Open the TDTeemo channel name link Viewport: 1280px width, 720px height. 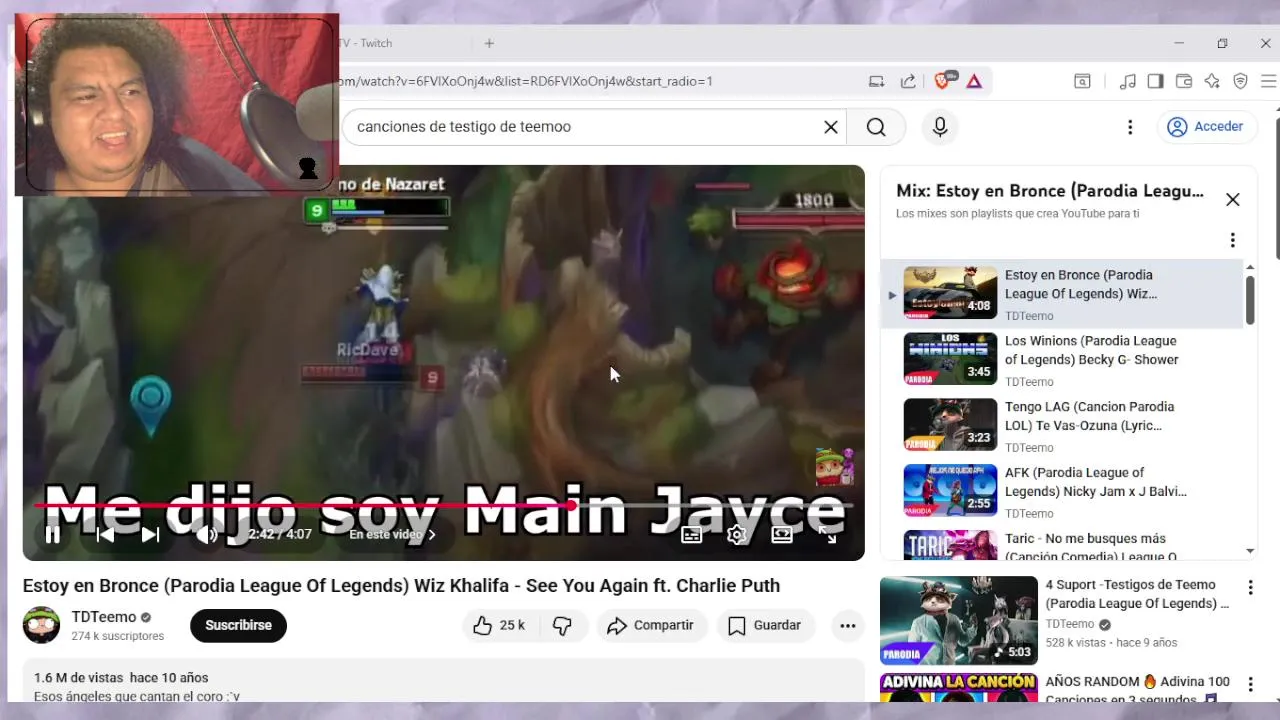point(104,617)
